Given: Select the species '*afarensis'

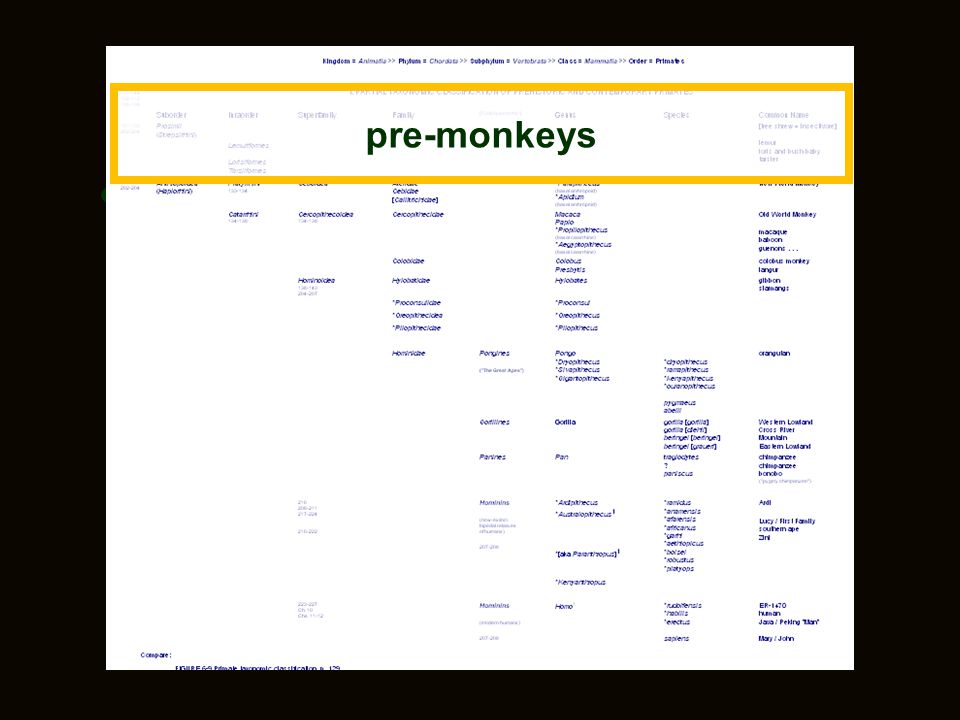Looking at the screenshot, I should [680, 519].
